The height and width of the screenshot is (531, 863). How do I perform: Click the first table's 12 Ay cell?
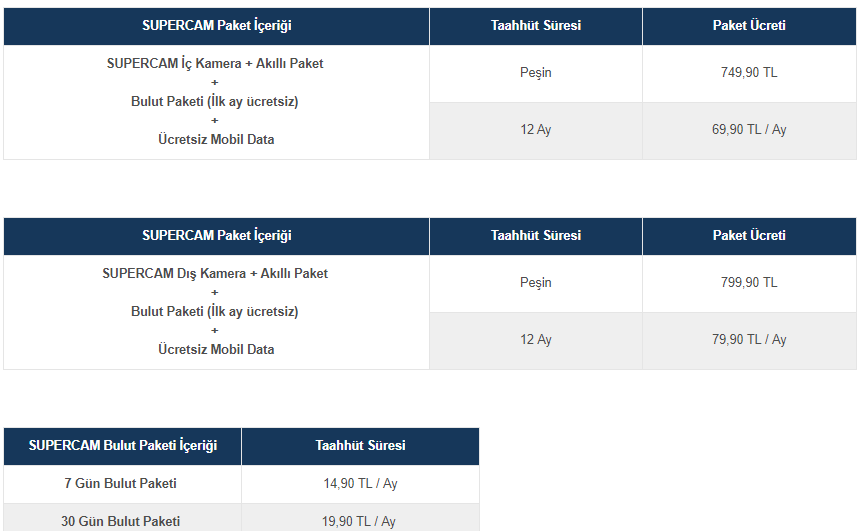(536, 130)
